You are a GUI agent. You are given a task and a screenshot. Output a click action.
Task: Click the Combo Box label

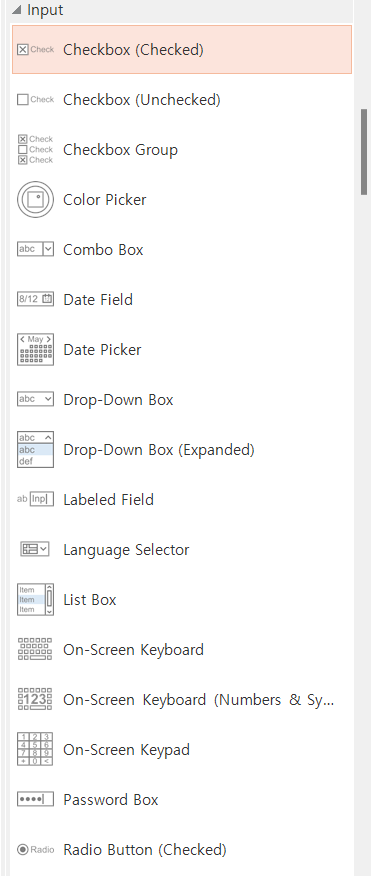click(103, 250)
